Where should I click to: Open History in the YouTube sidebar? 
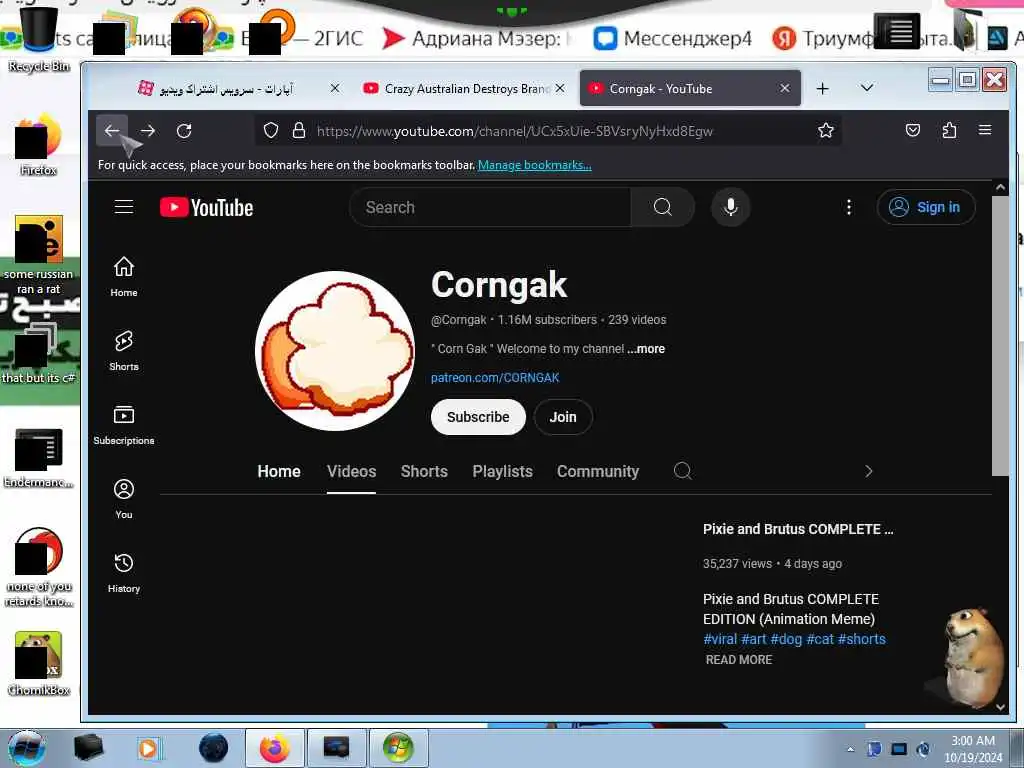(124, 573)
